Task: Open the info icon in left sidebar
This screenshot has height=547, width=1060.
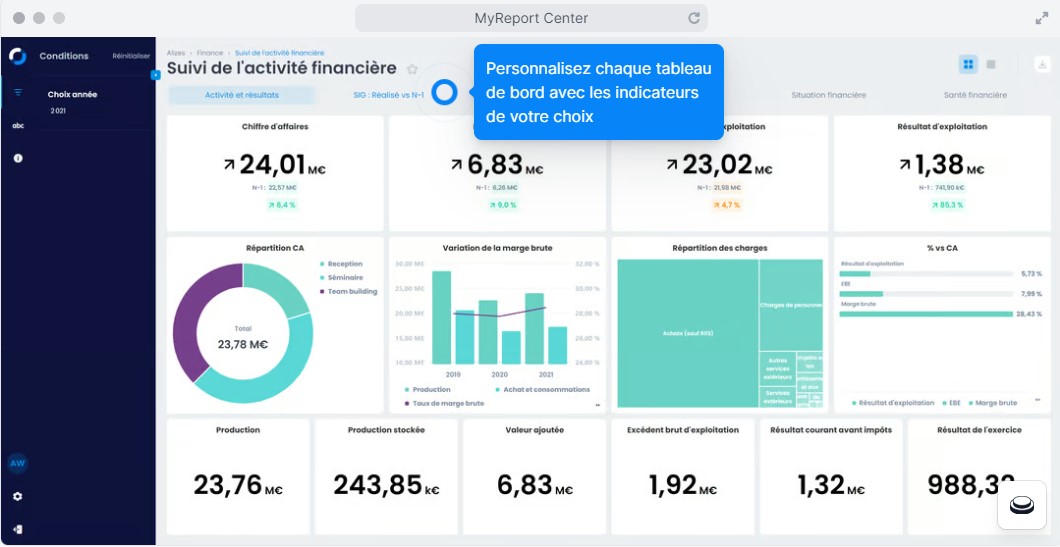Action: click(18, 158)
